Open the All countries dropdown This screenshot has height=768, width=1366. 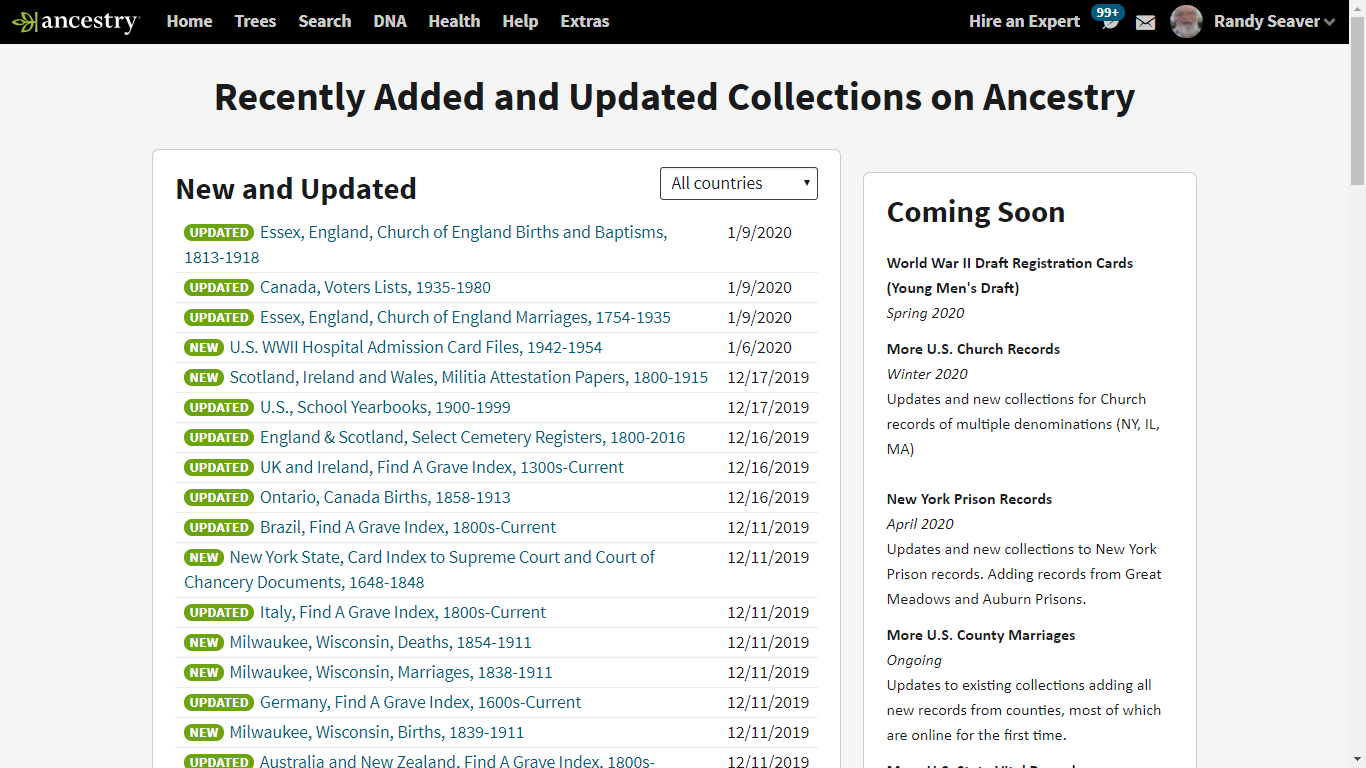739,183
